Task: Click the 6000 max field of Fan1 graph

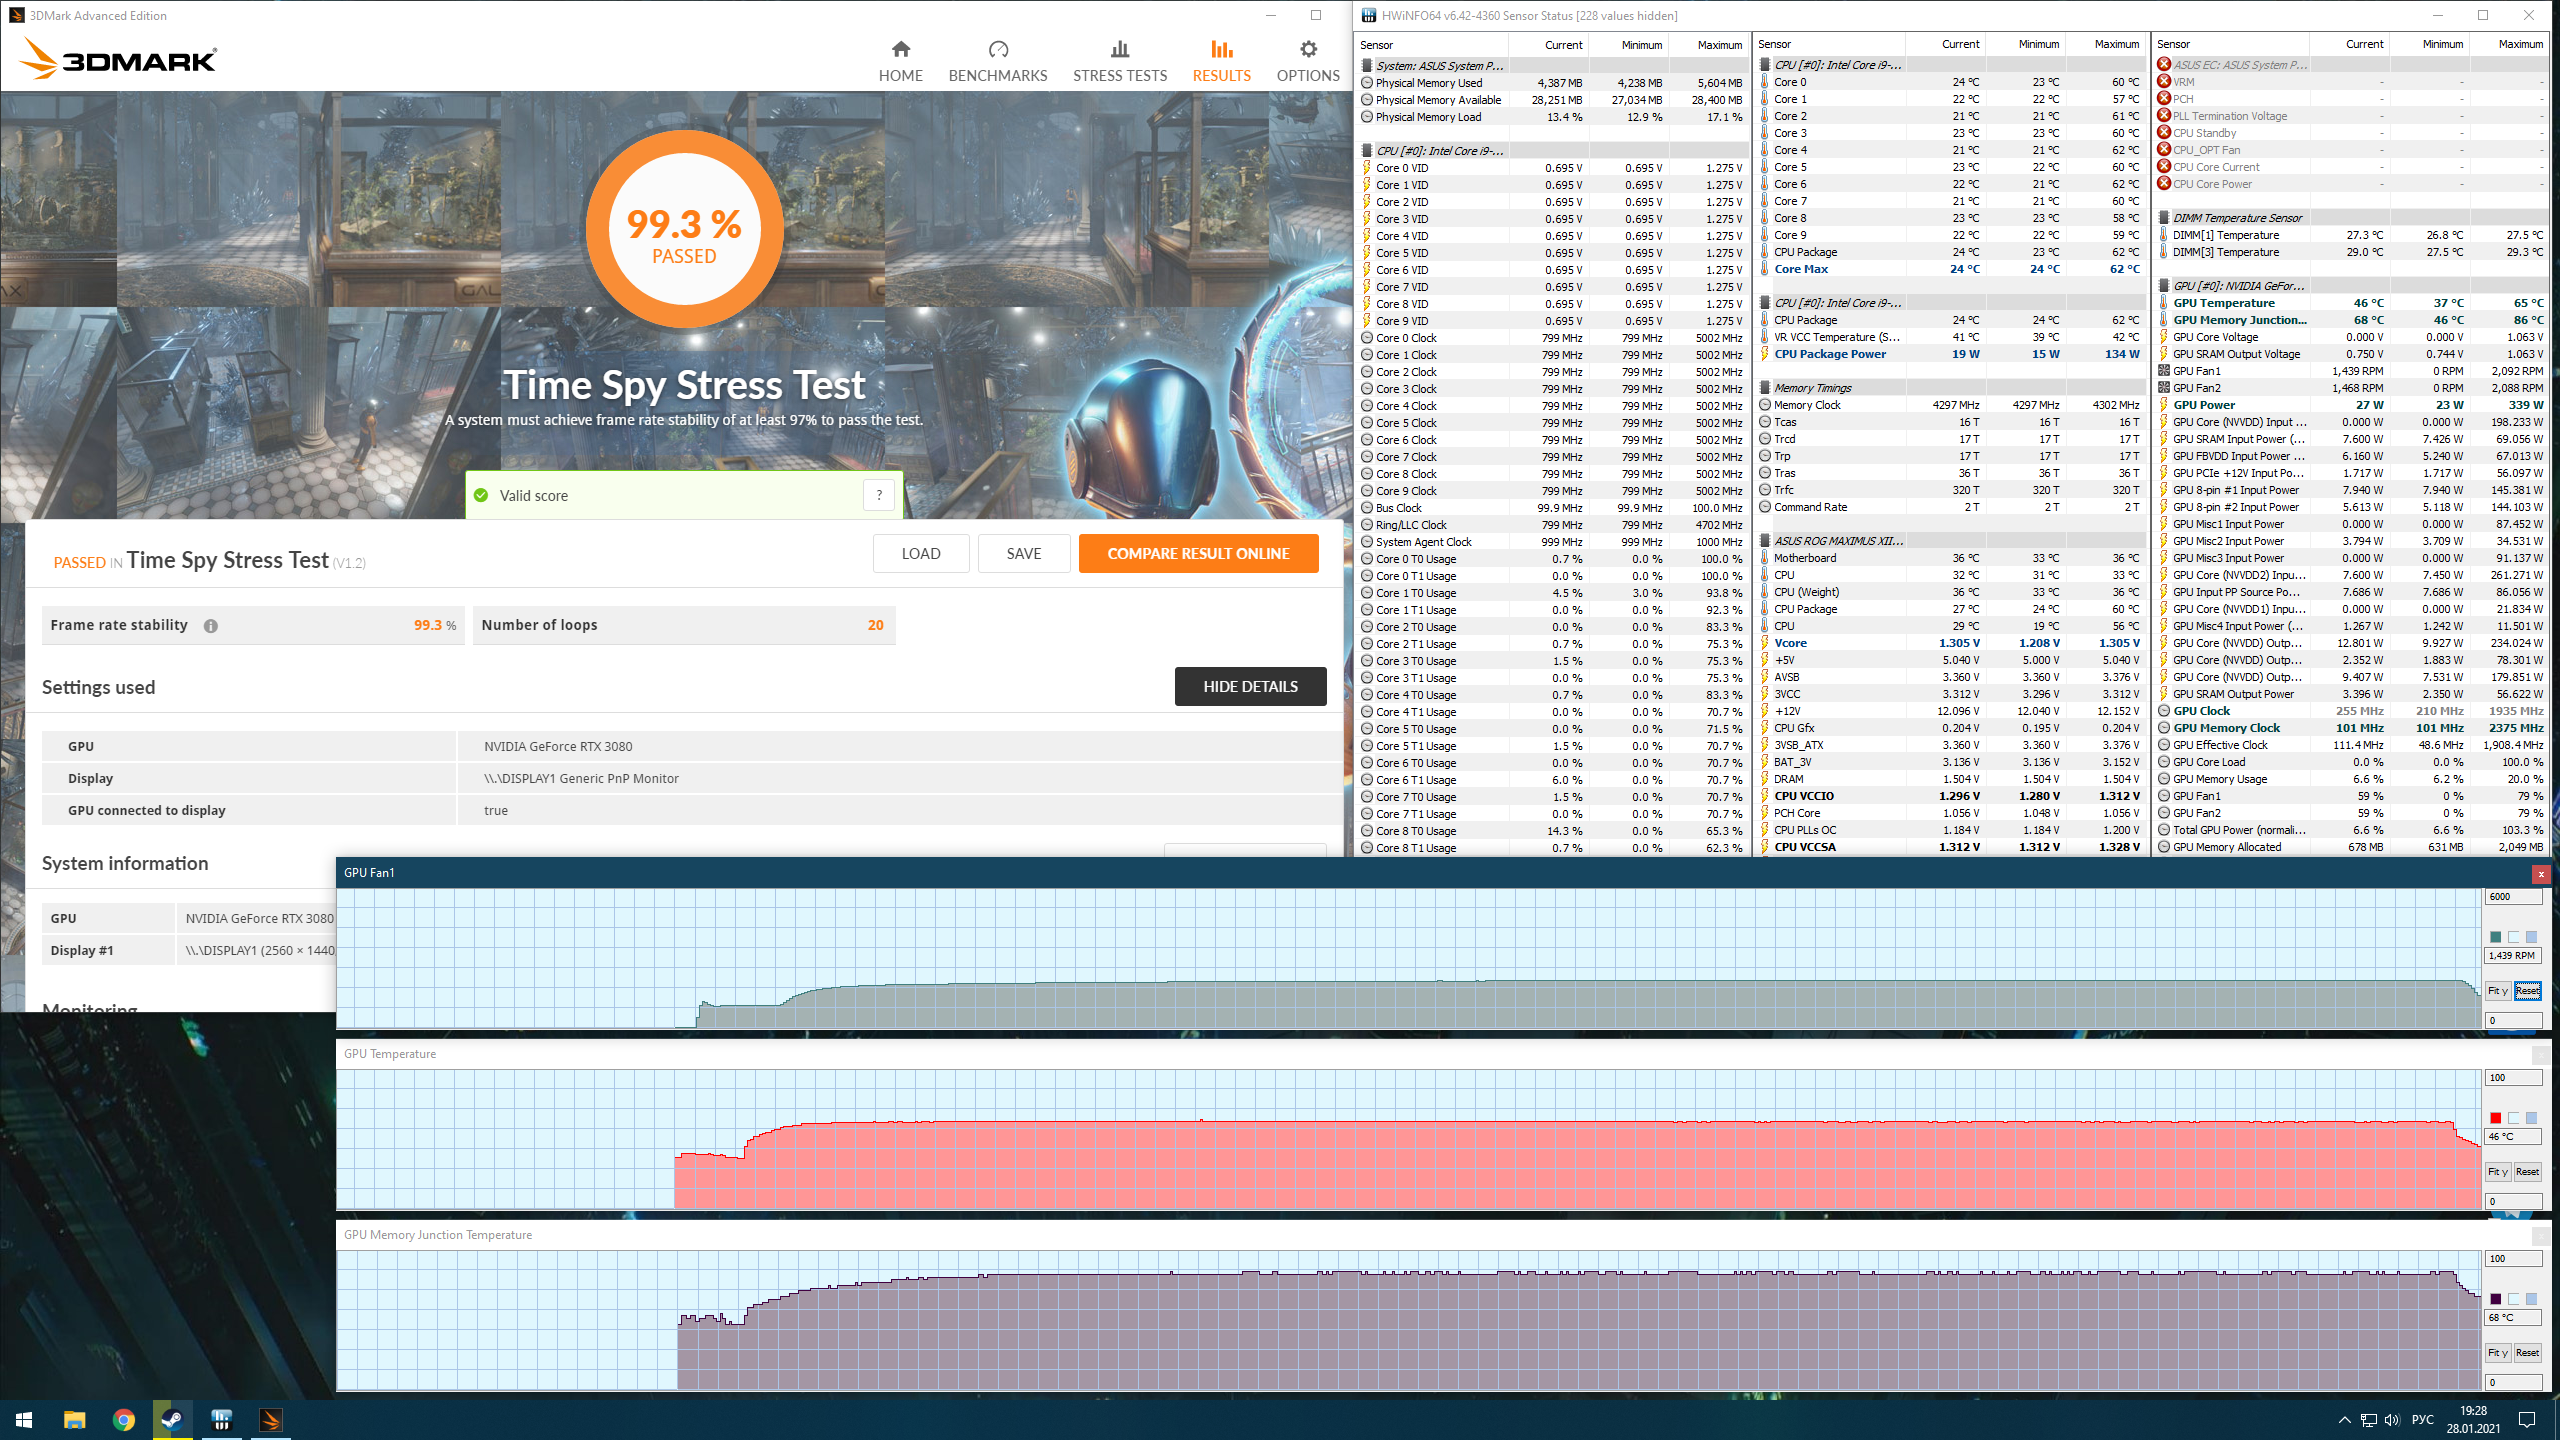Action: pos(2513,897)
